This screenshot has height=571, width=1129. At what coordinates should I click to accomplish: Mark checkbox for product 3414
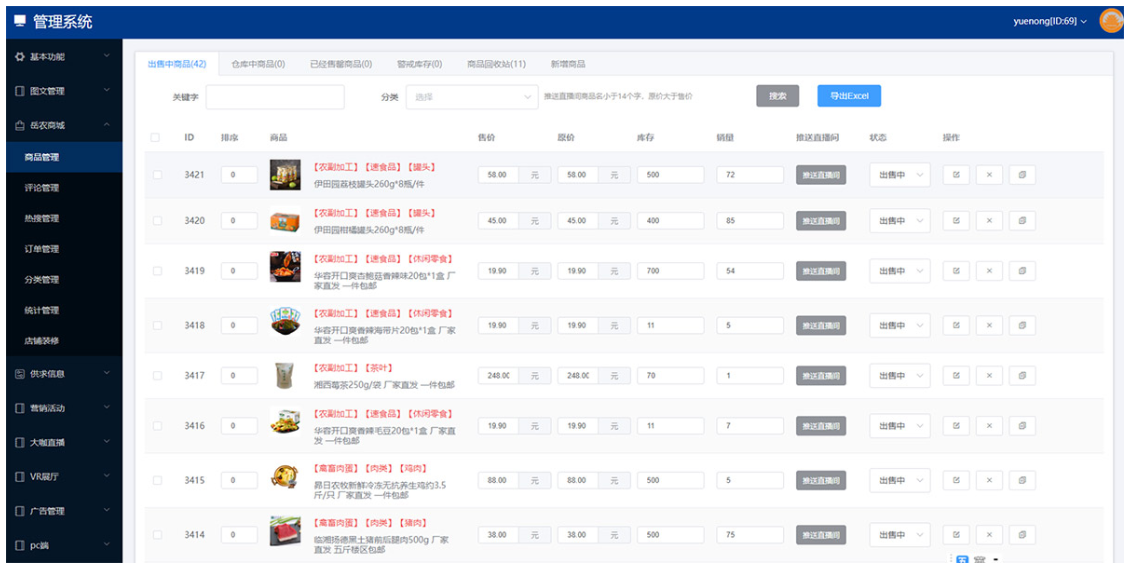(x=157, y=535)
